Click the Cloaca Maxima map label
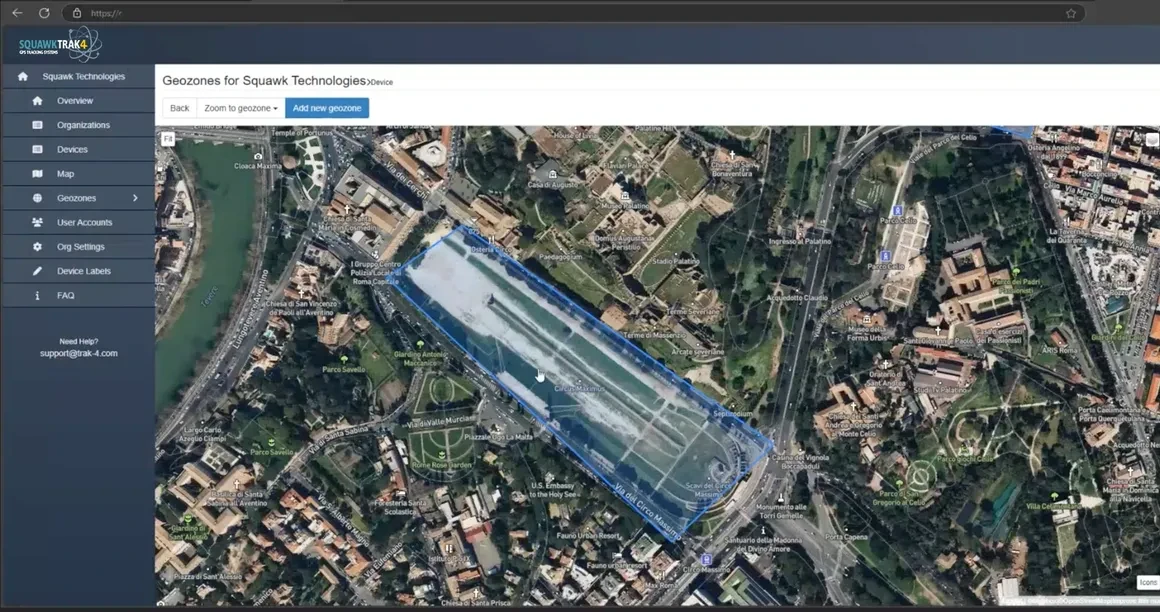 (257, 166)
